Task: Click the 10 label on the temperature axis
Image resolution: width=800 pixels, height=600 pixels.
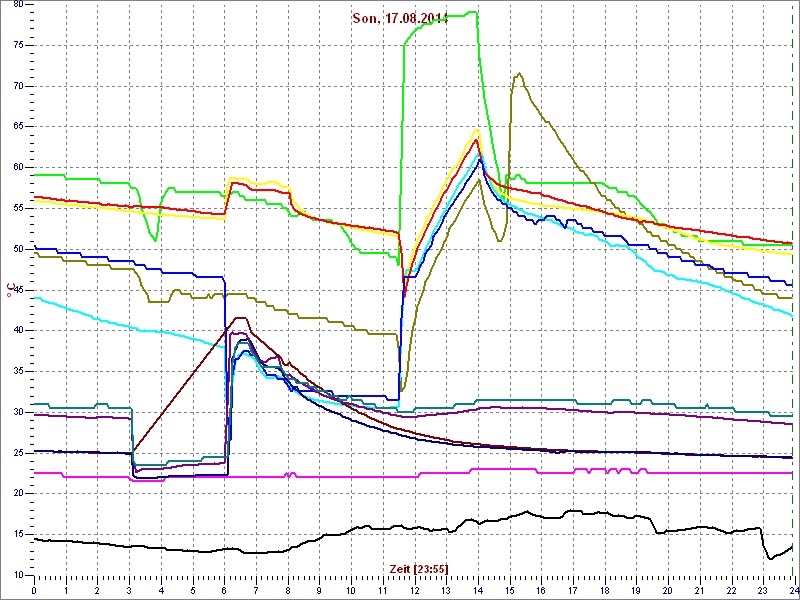Action: click(17, 575)
